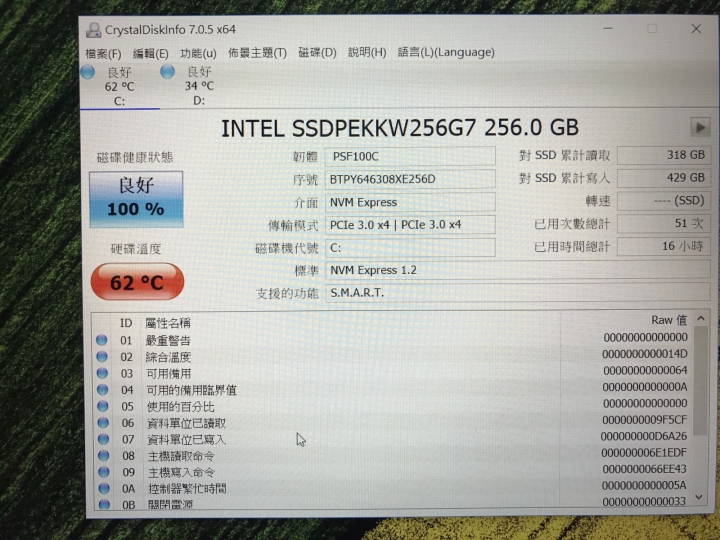720x540 pixels.
Task: Click raw value 00000000000064
Action: click(645, 370)
